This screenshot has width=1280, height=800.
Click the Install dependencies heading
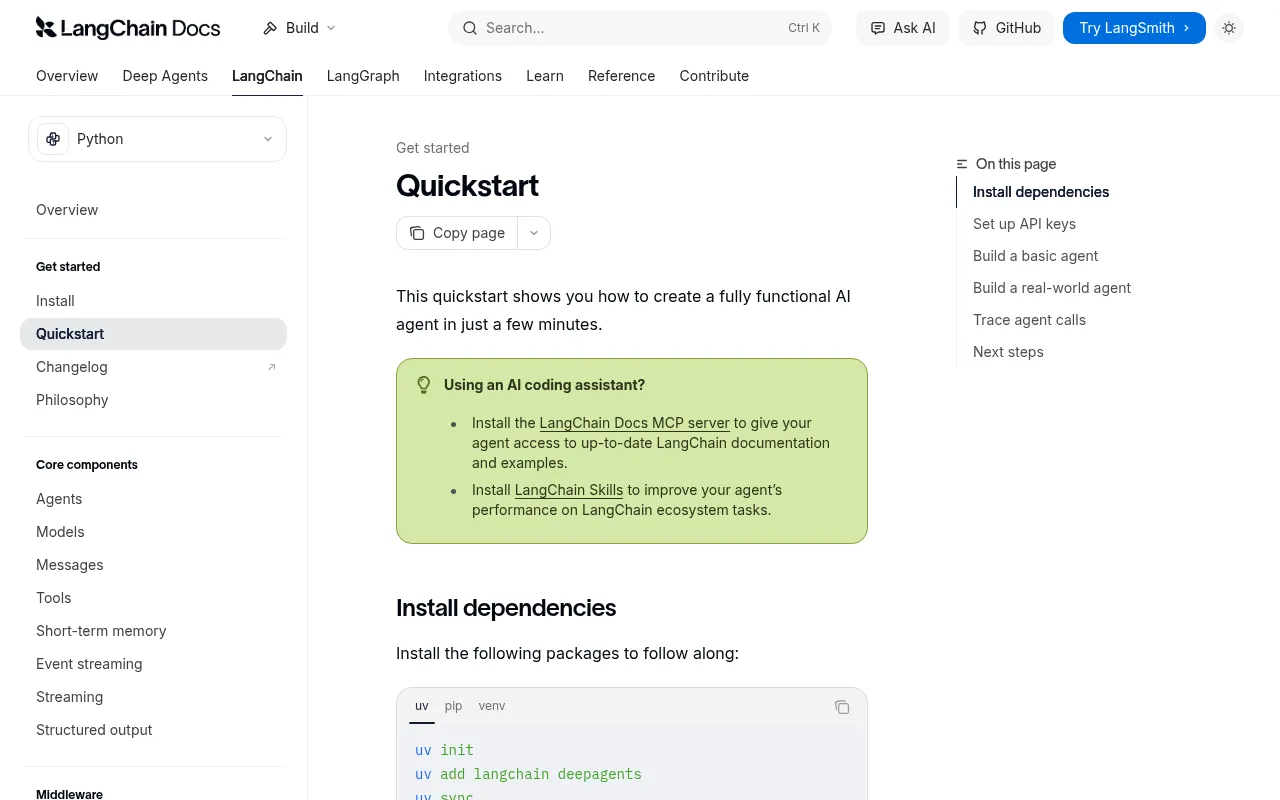click(506, 608)
